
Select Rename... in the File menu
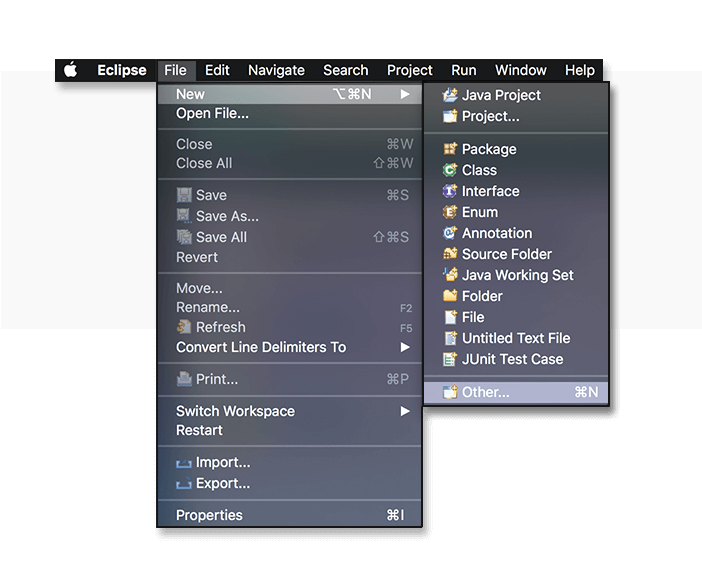290,307
